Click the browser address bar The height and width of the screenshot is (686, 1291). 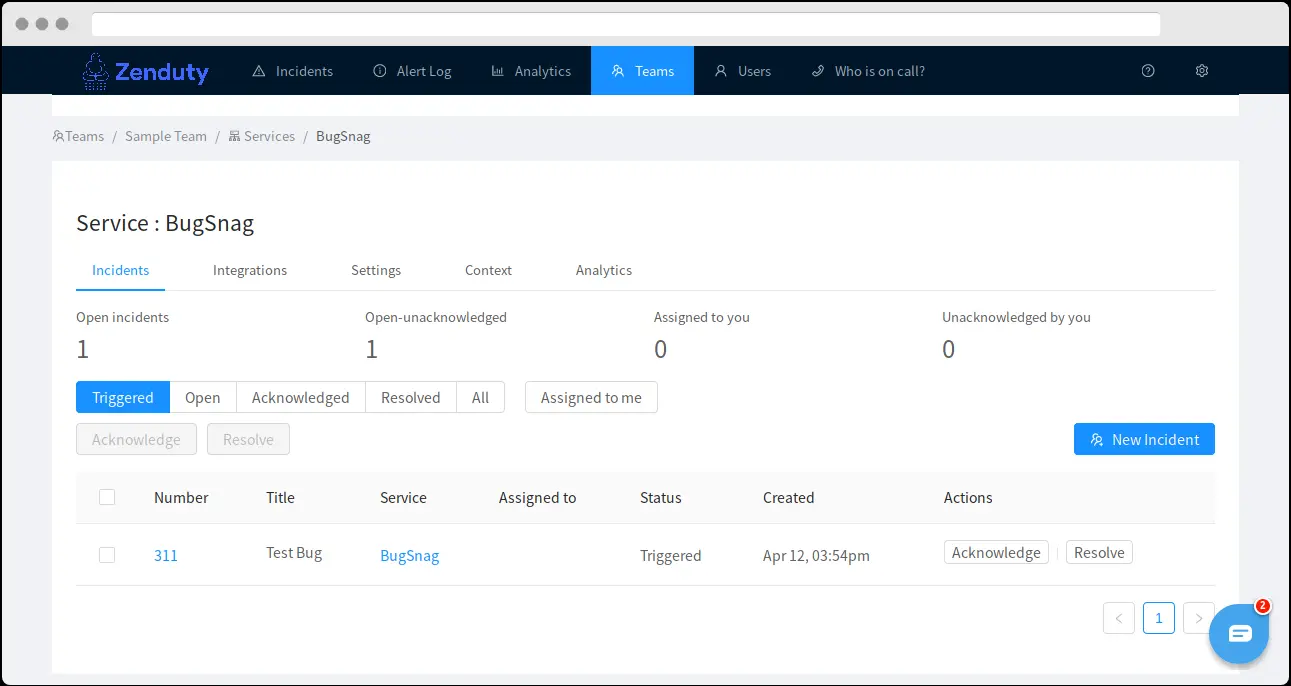[626, 24]
